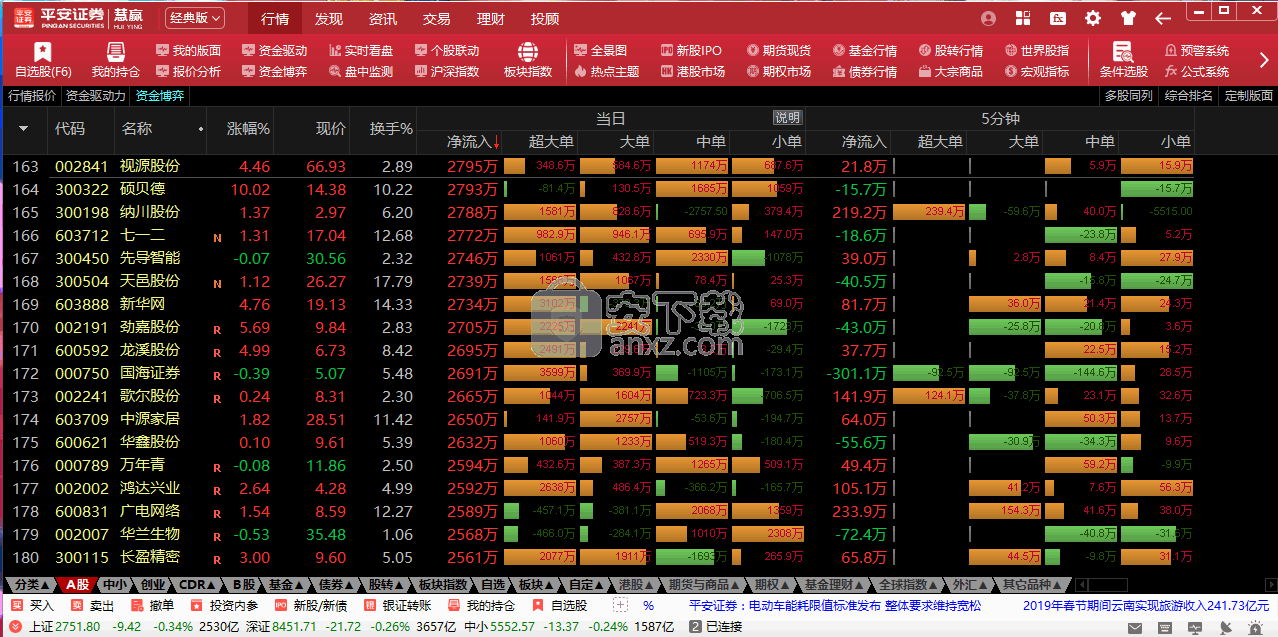1278x637 pixels.
Task: Open 世界股指 toolbar item
Action: coord(1036,50)
